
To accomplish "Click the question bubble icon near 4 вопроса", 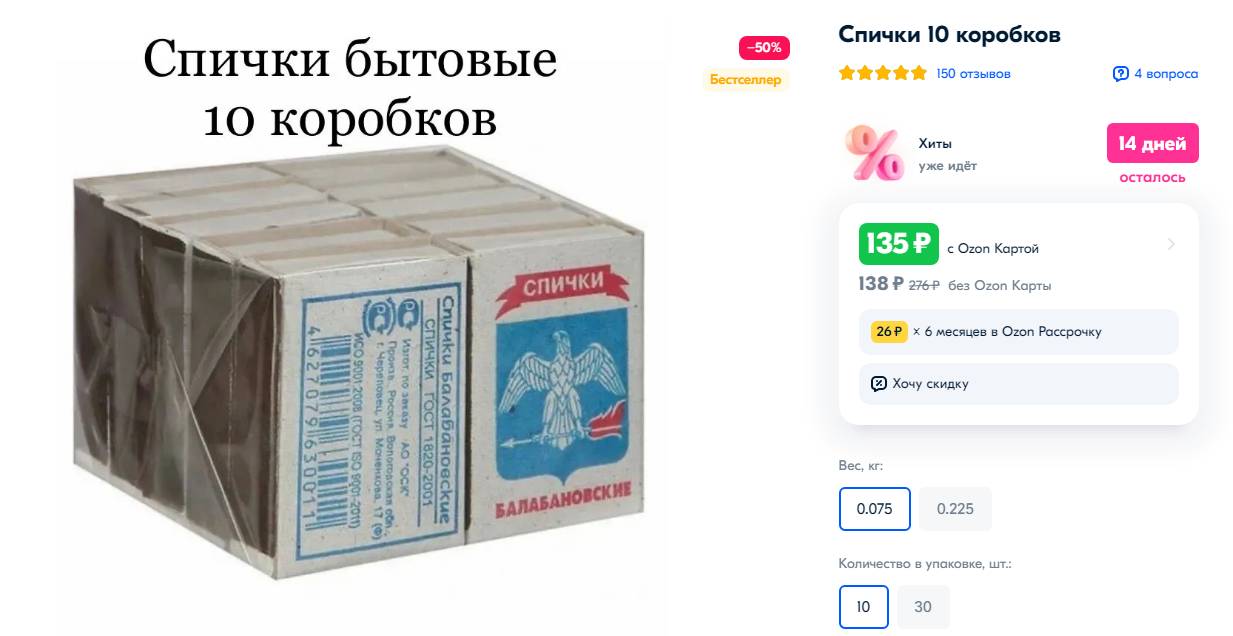I will pyautogui.click(x=1121, y=74).
